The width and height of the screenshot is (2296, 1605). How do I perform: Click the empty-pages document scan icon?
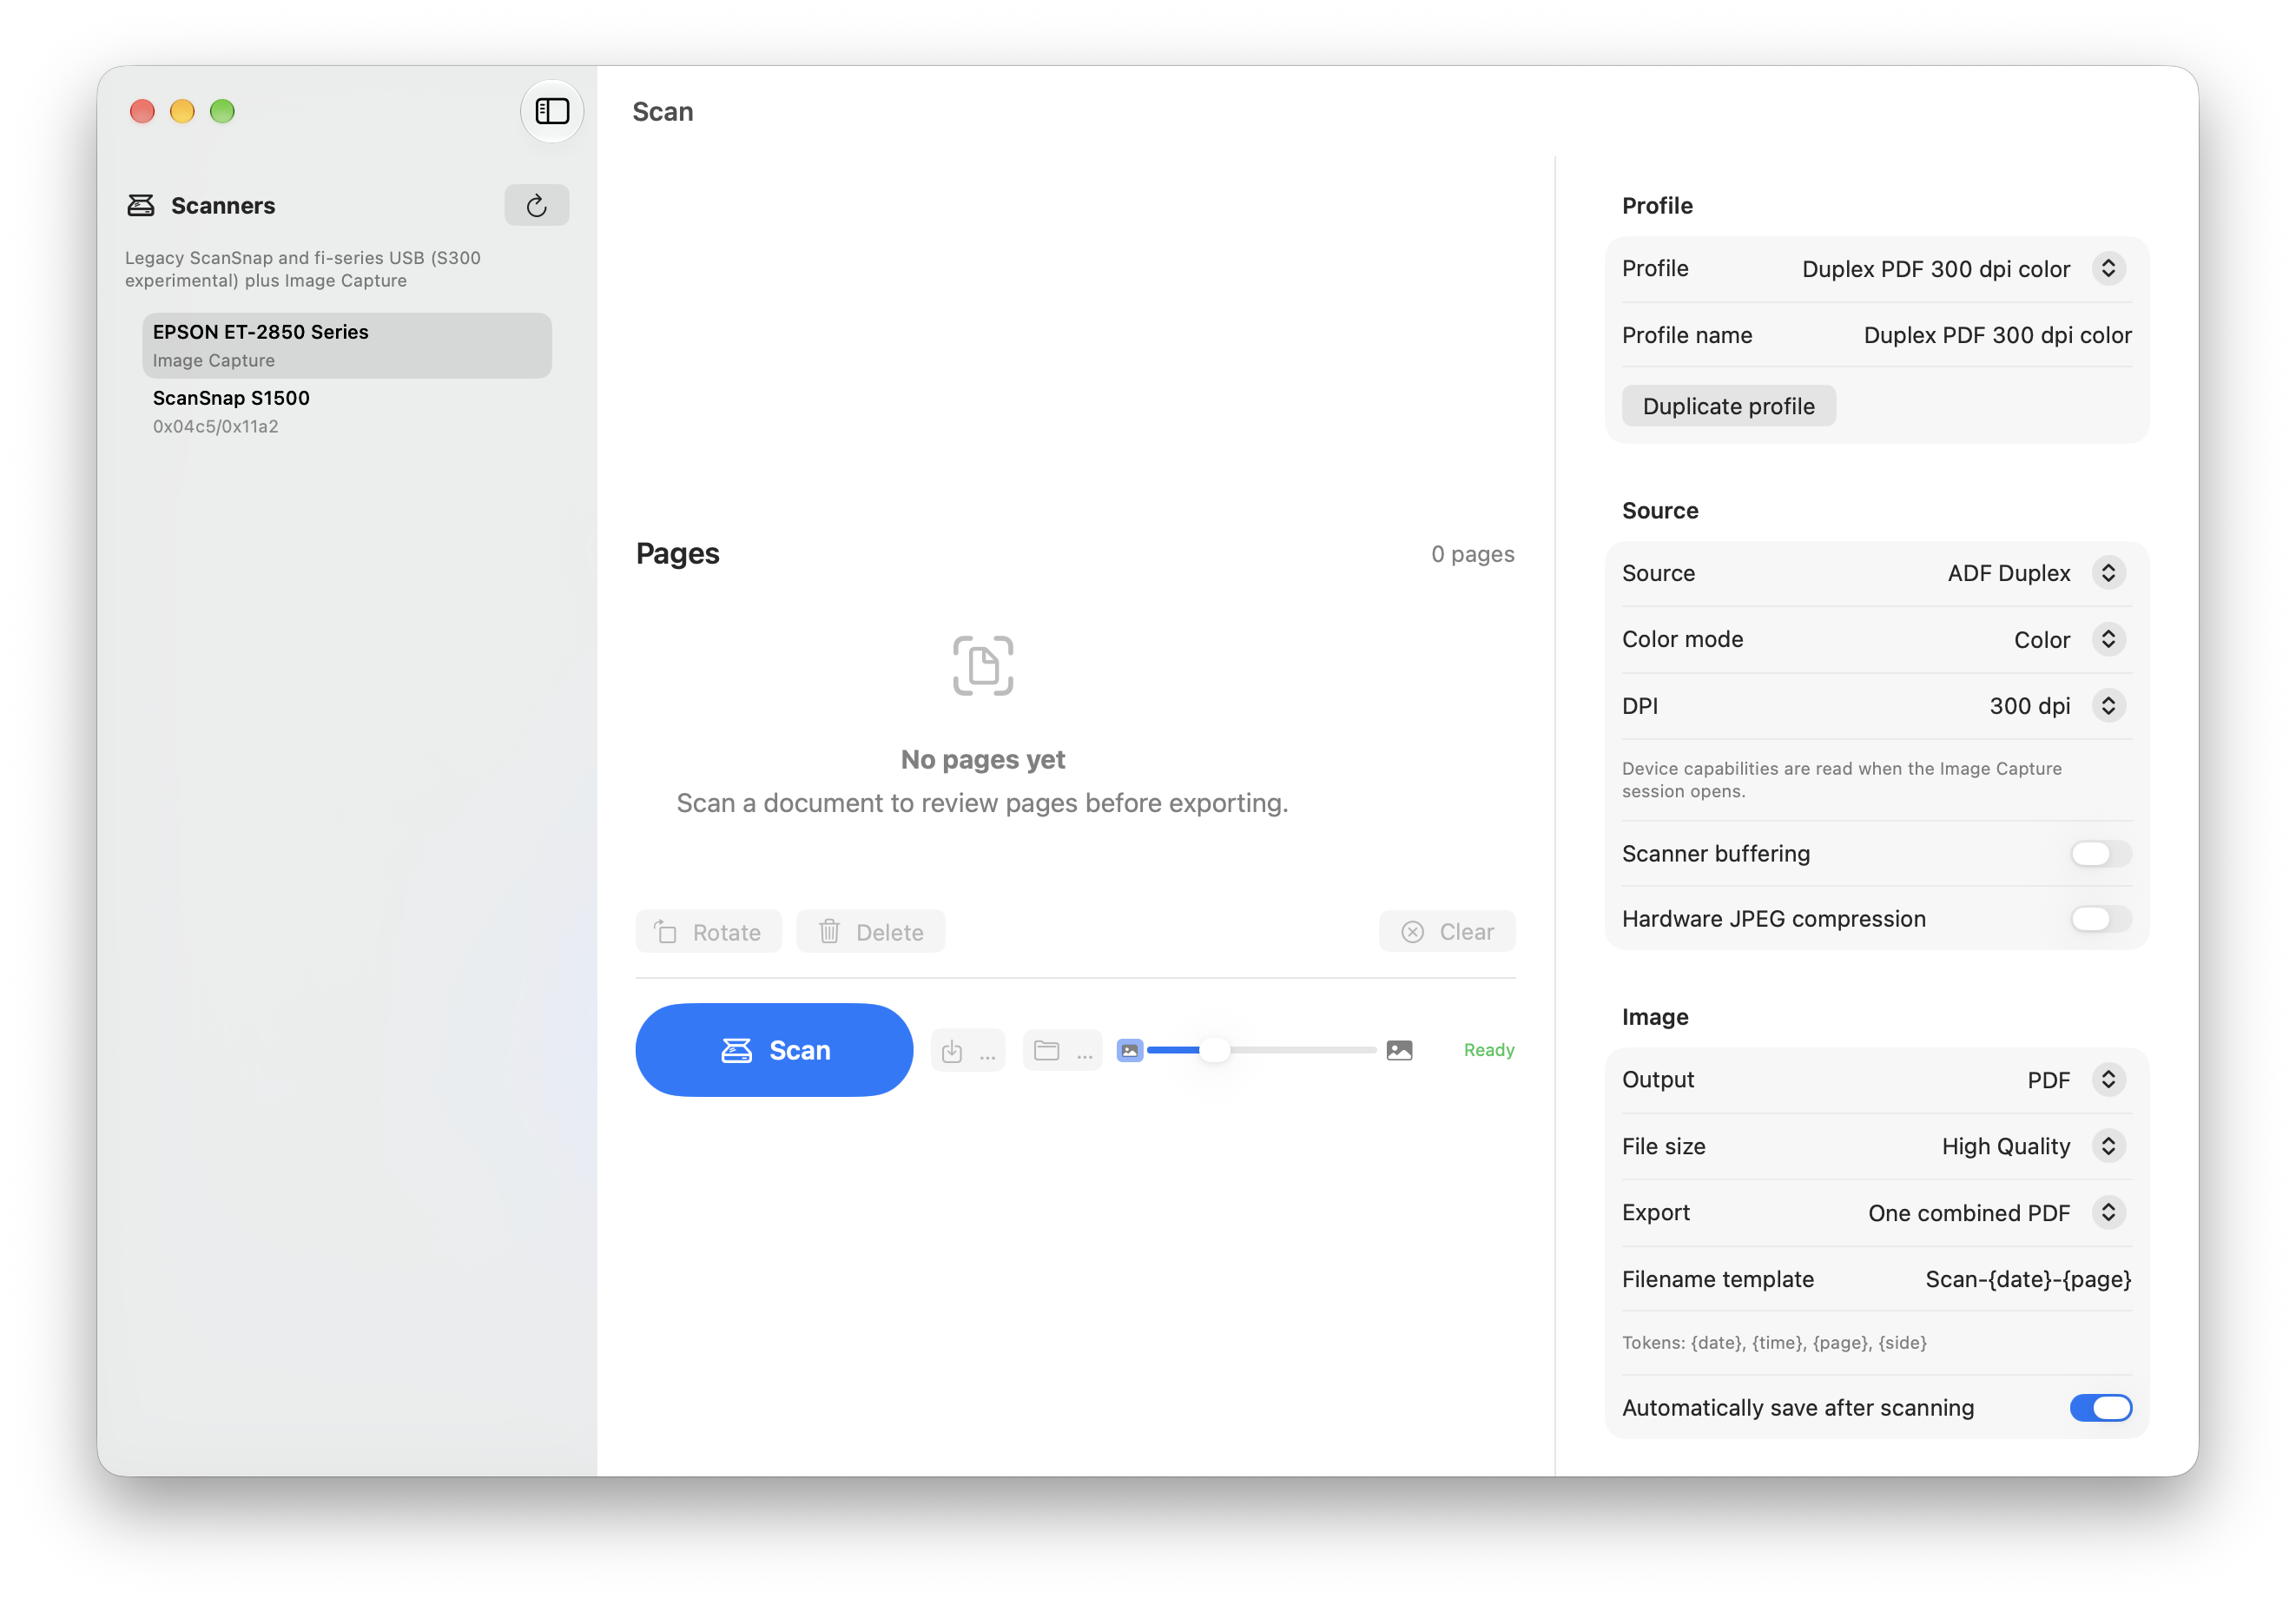[x=983, y=665]
